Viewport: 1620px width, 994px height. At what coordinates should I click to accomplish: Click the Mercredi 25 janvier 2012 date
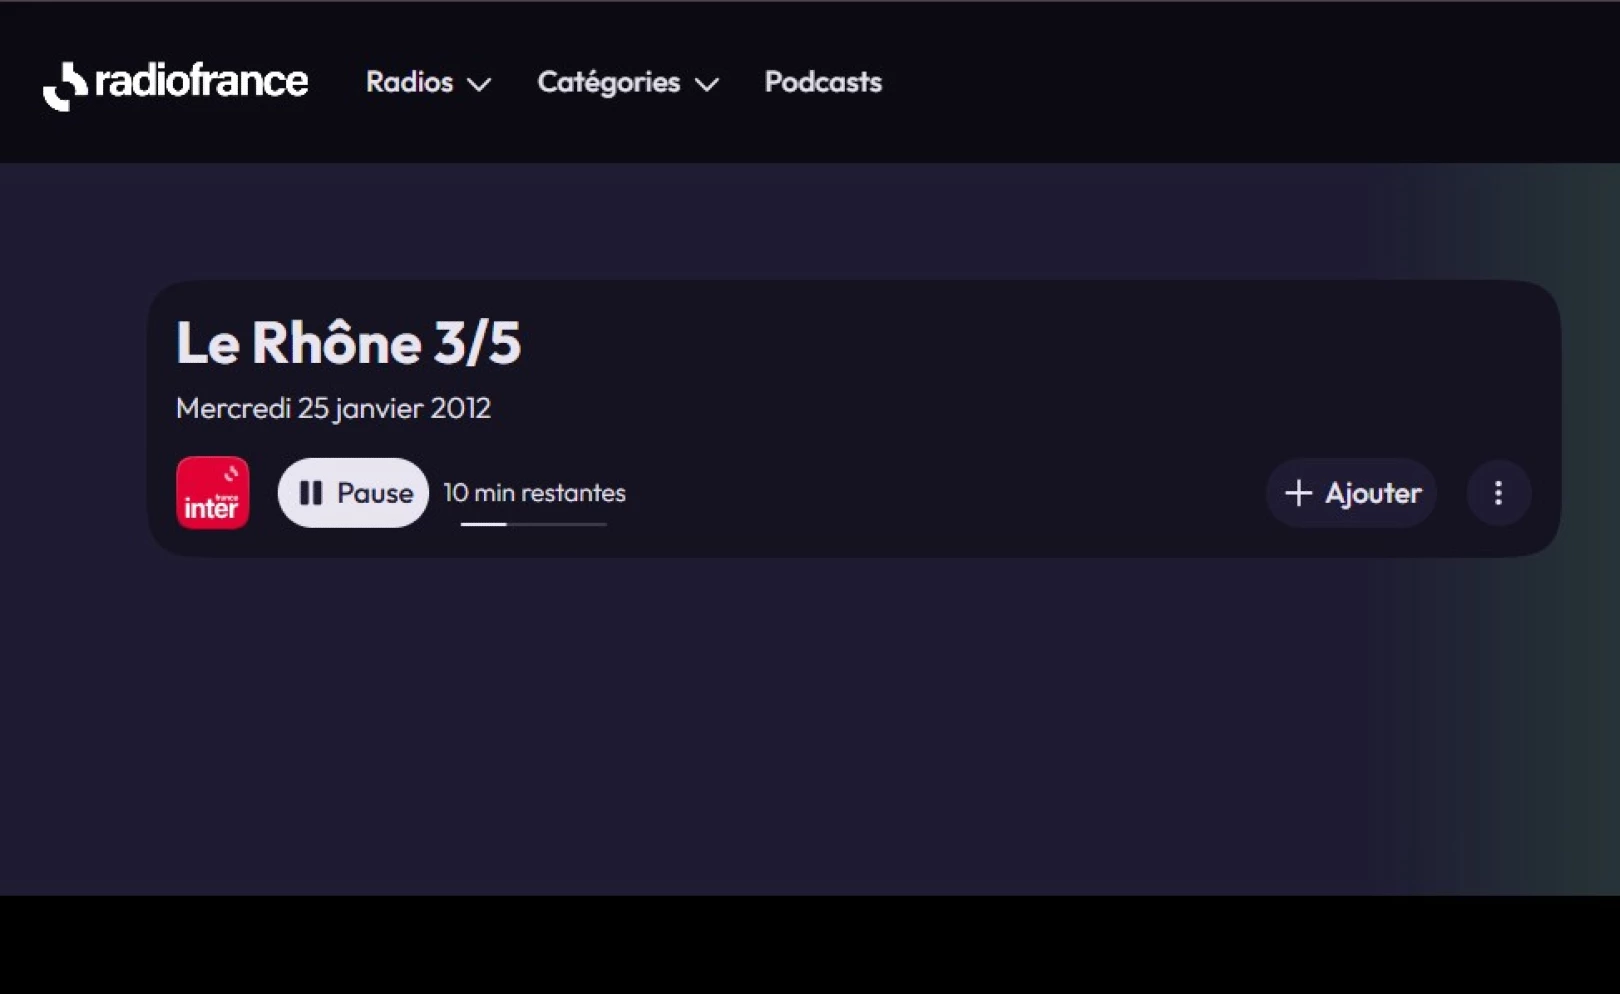click(x=333, y=408)
